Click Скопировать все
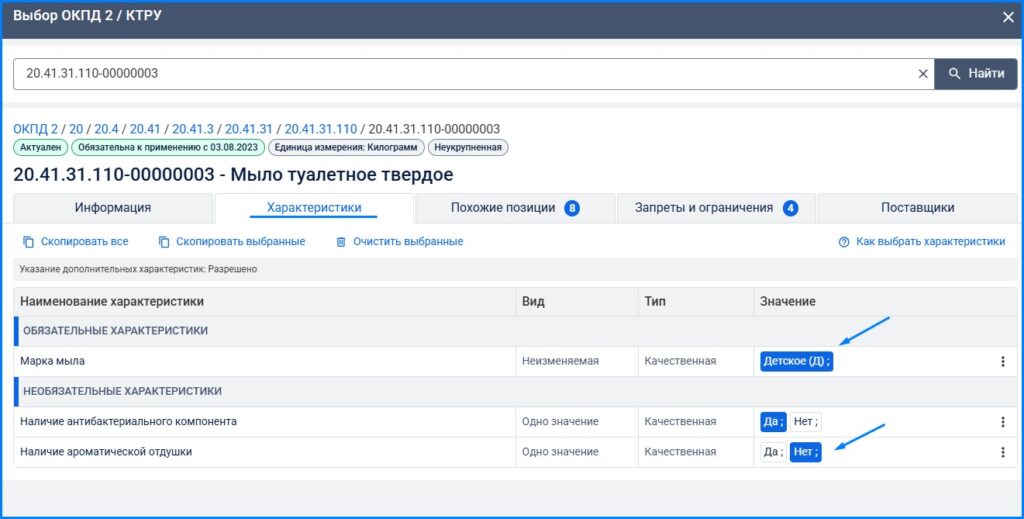The width and height of the screenshot is (1024, 519). (x=76, y=242)
